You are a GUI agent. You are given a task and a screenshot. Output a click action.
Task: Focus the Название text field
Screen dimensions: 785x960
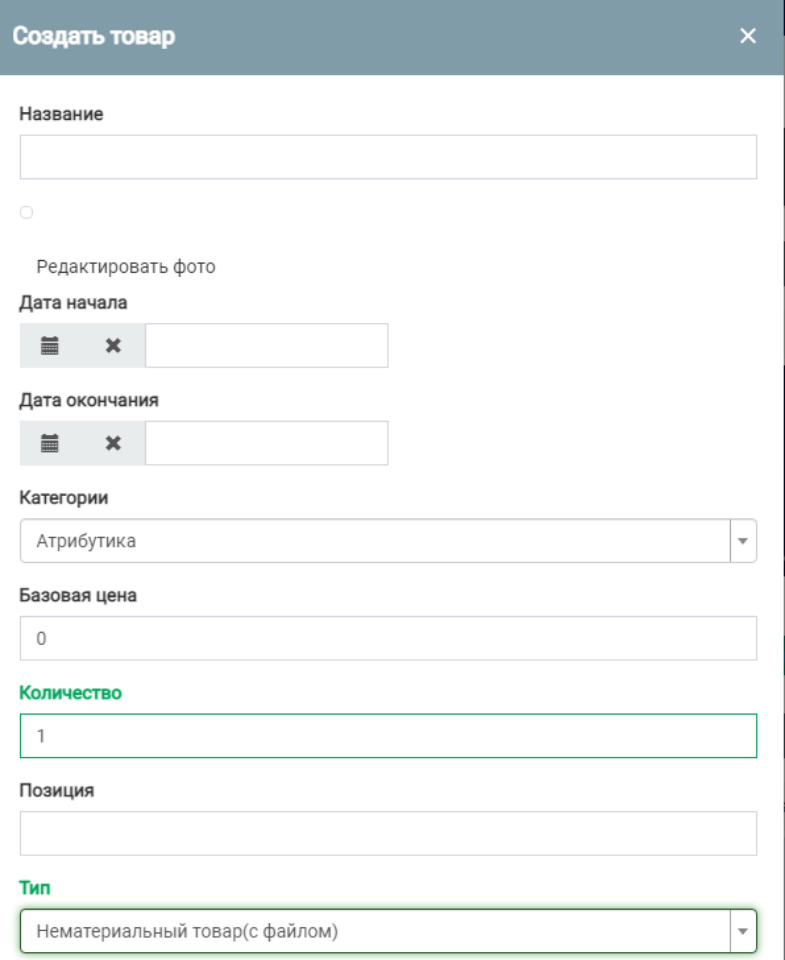(387, 157)
